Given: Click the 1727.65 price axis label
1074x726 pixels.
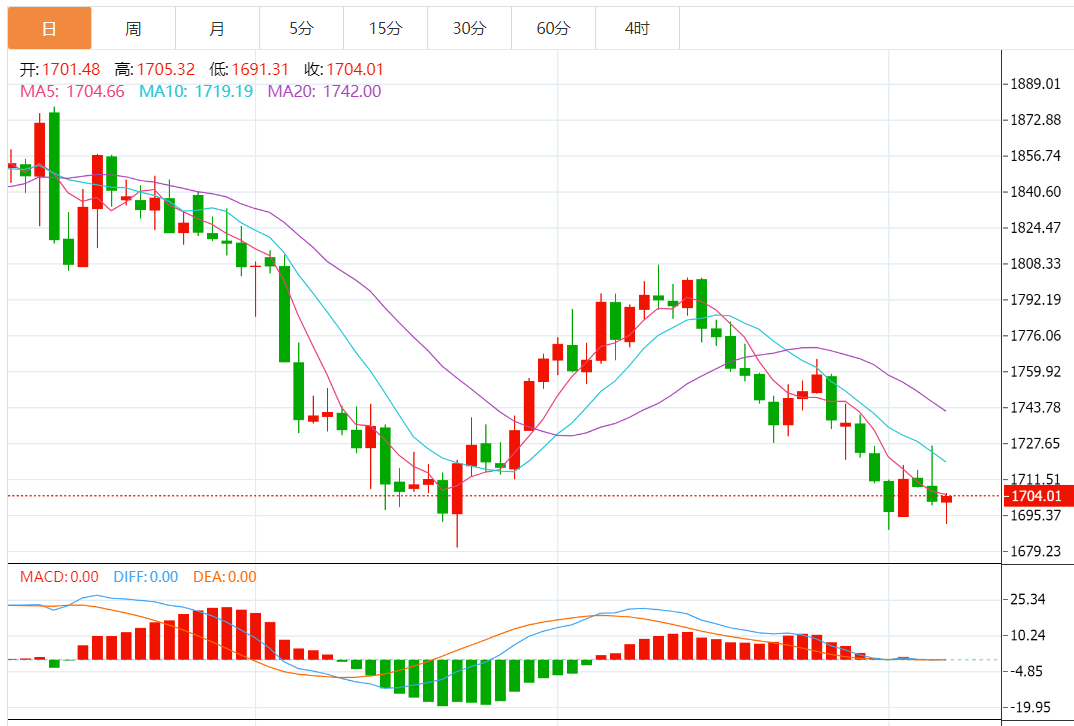Looking at the screenshot, I should [x=1036, y=443].
